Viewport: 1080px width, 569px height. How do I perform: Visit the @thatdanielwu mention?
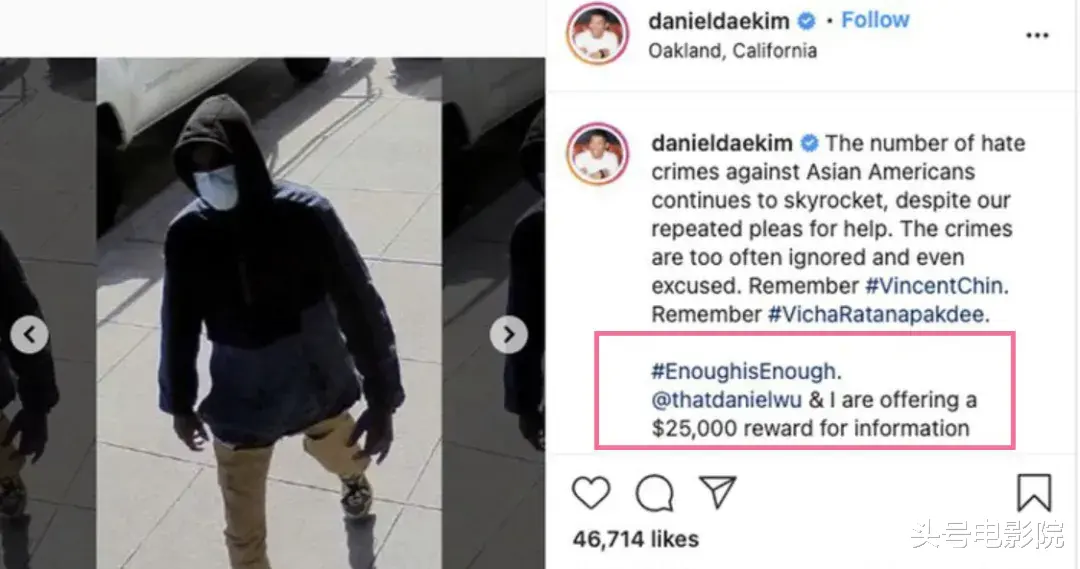tap(727, 400)
